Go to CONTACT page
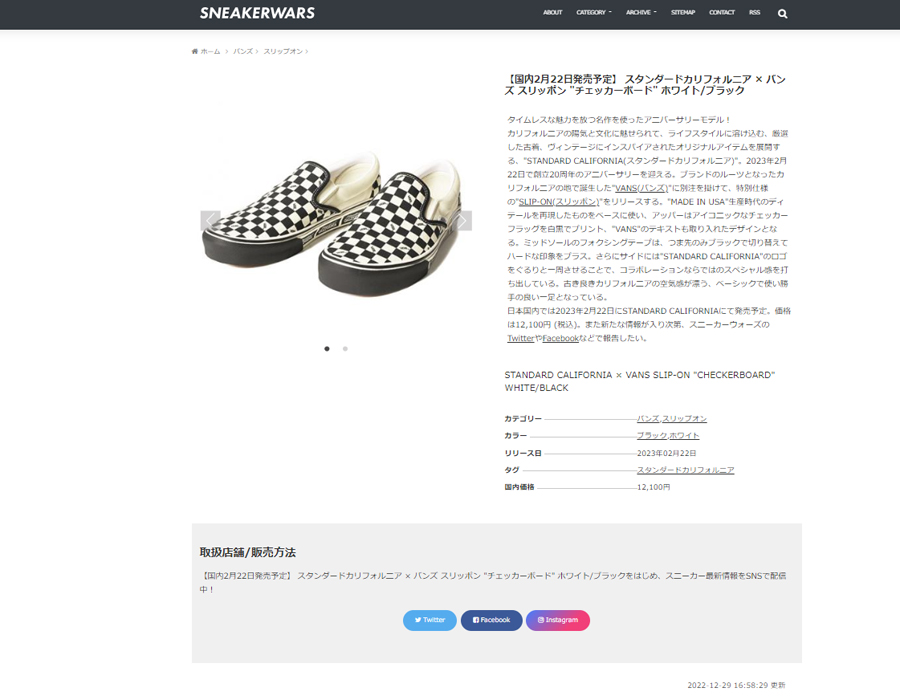 tap(721, 13)
